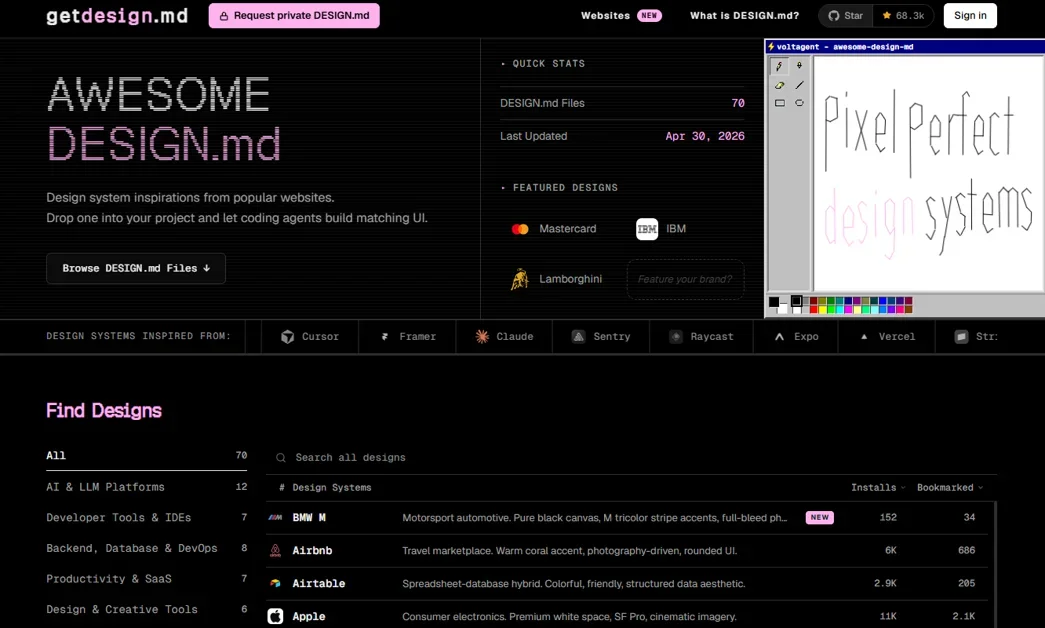Click the Airtable logo icon

click(x=275, y=583)
